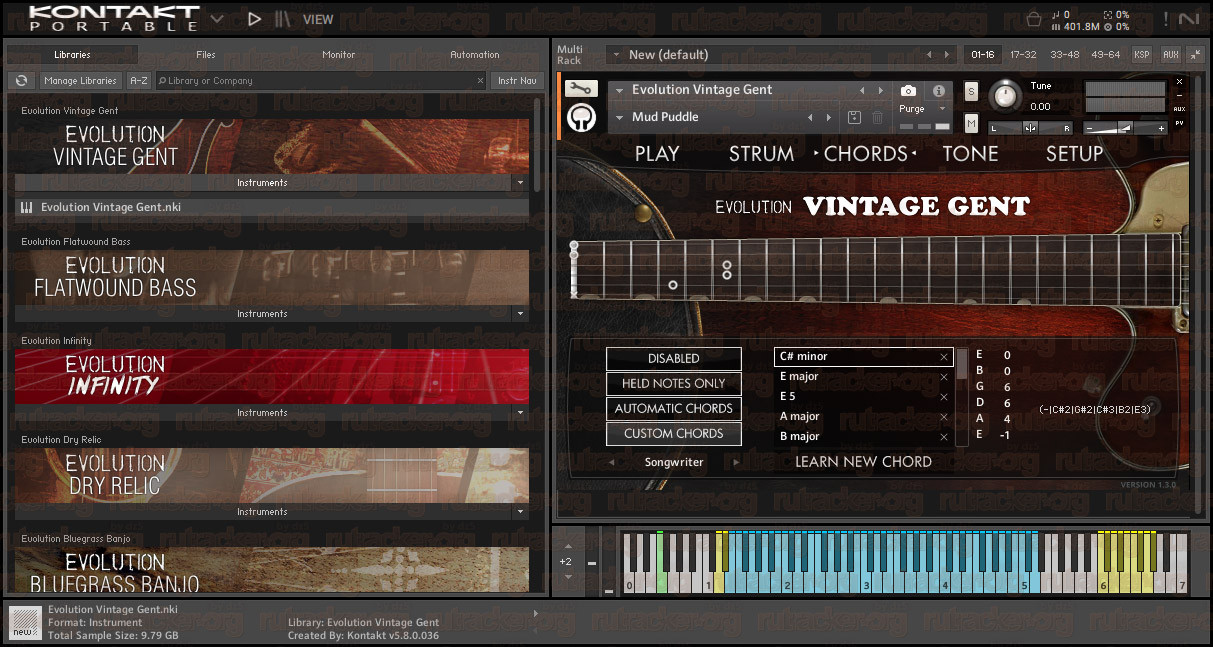Expand Evolution Flatwound Bass Instruments dropdown
This screenshot has height=647, width=1213.
pyautogui.click(x=519, y=314)
